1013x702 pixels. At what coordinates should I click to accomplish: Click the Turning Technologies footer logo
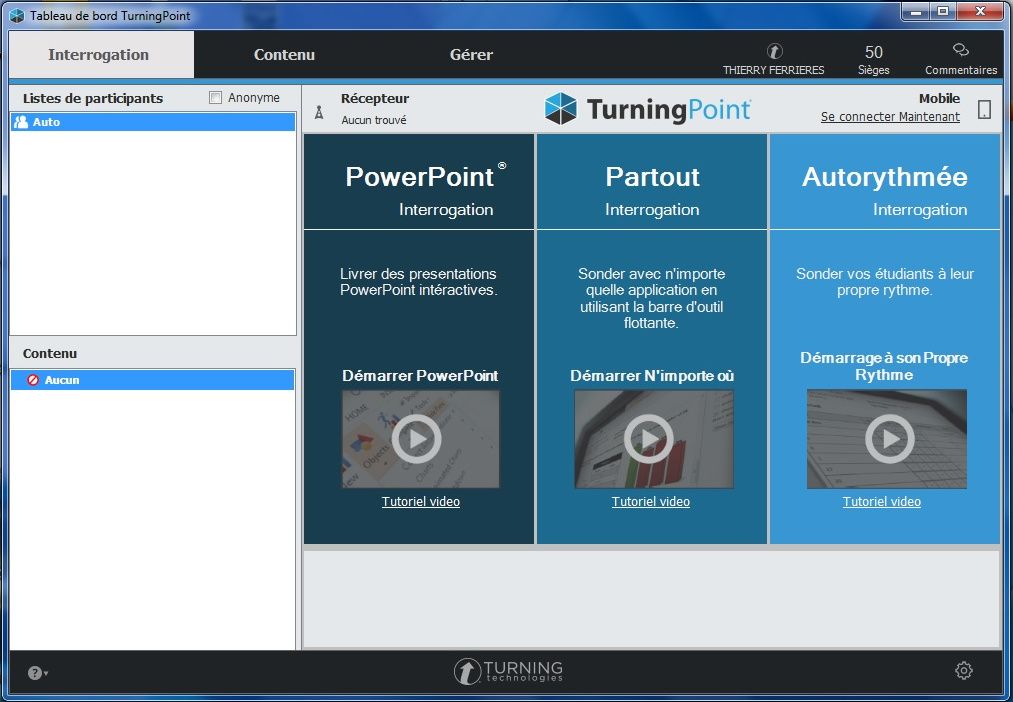[508, 671]
